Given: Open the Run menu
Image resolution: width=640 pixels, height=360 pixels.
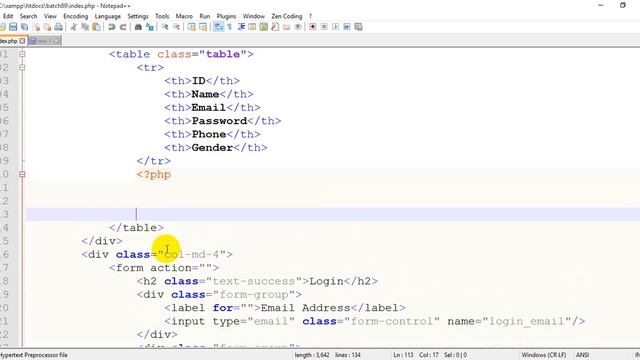Looking at the screenshot, I should (204, 16).
